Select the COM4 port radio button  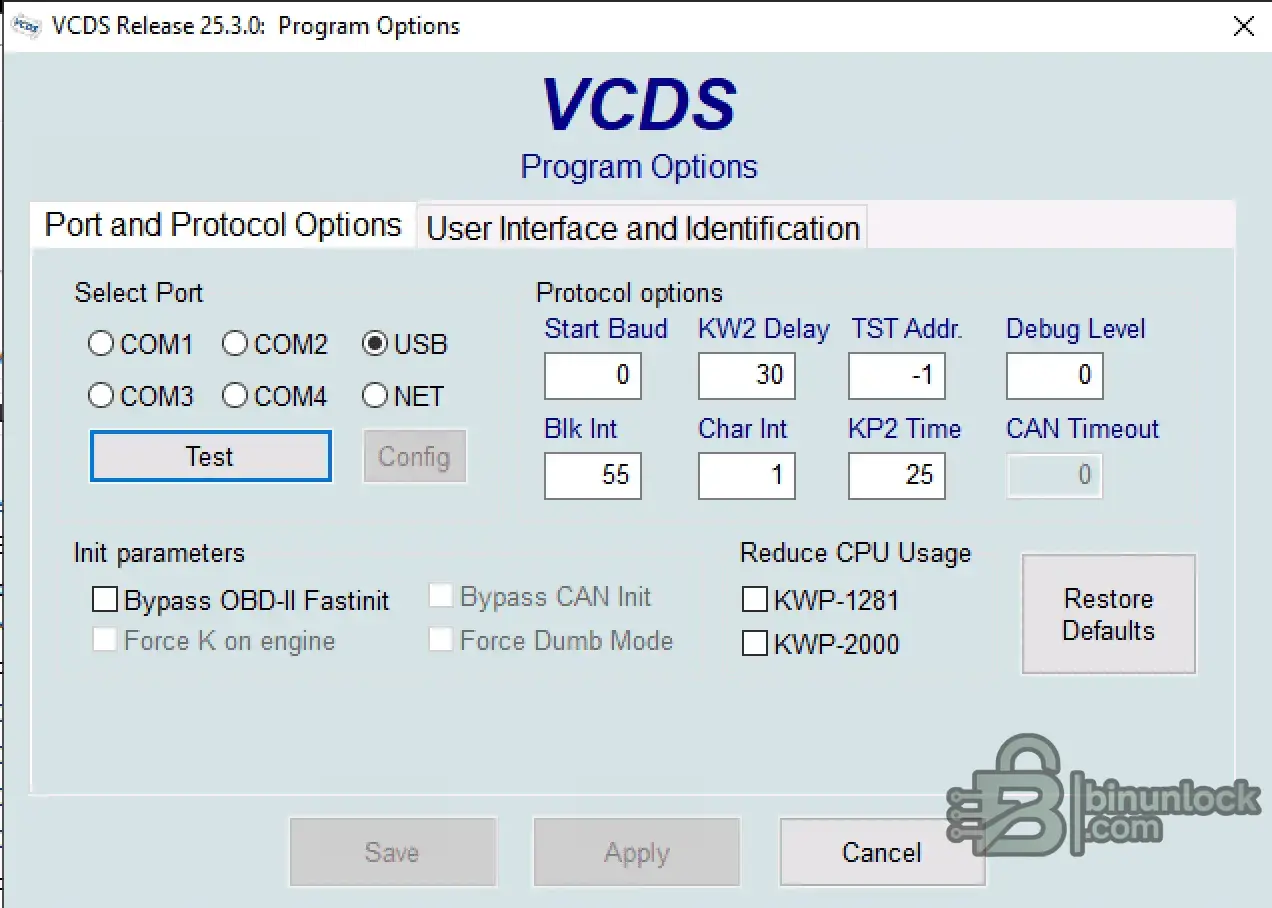[235, 396]
